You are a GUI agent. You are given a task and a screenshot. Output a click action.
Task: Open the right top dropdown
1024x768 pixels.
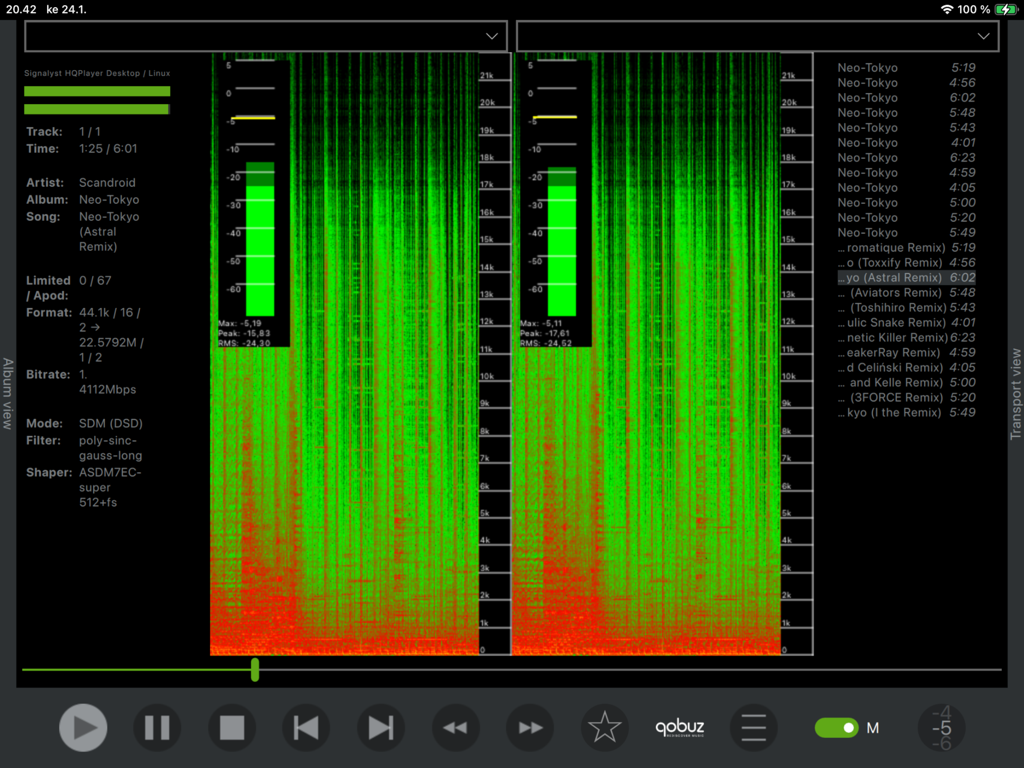(x=758, y=36)
